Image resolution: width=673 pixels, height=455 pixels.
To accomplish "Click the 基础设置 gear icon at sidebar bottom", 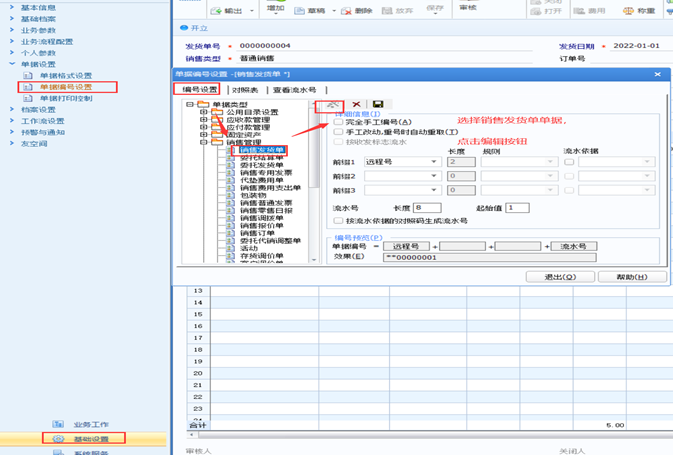I will click(x=58, y=439).
